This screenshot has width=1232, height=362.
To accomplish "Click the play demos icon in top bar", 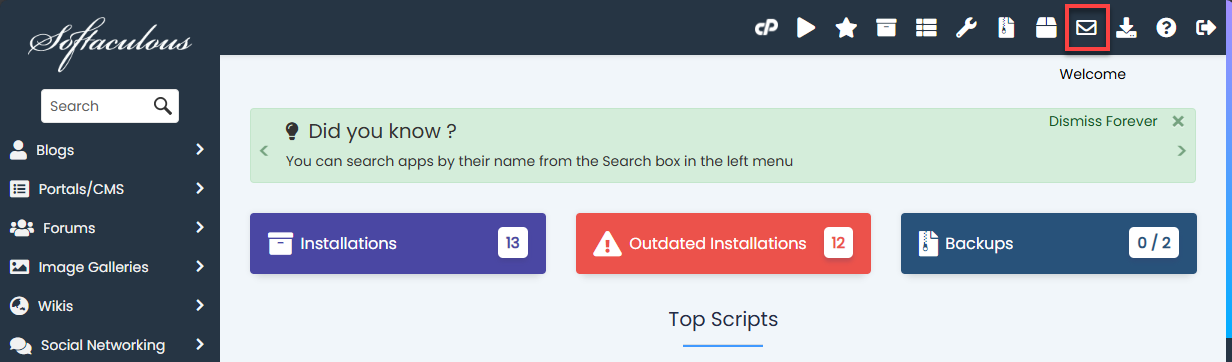I will 806,28.
